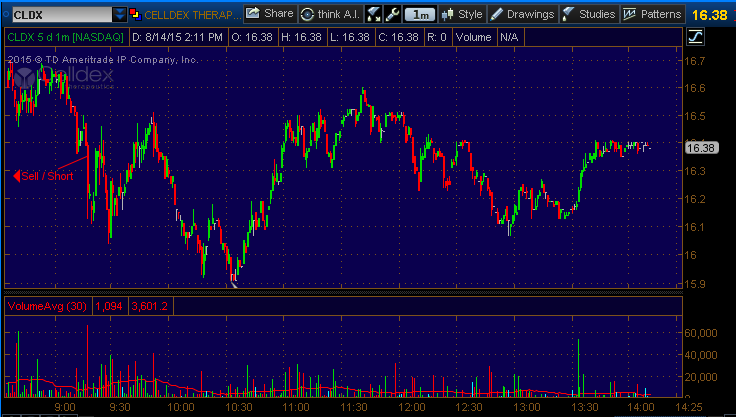
Task: Click the 12:00 time axis label
Action: tap(412, 407)
